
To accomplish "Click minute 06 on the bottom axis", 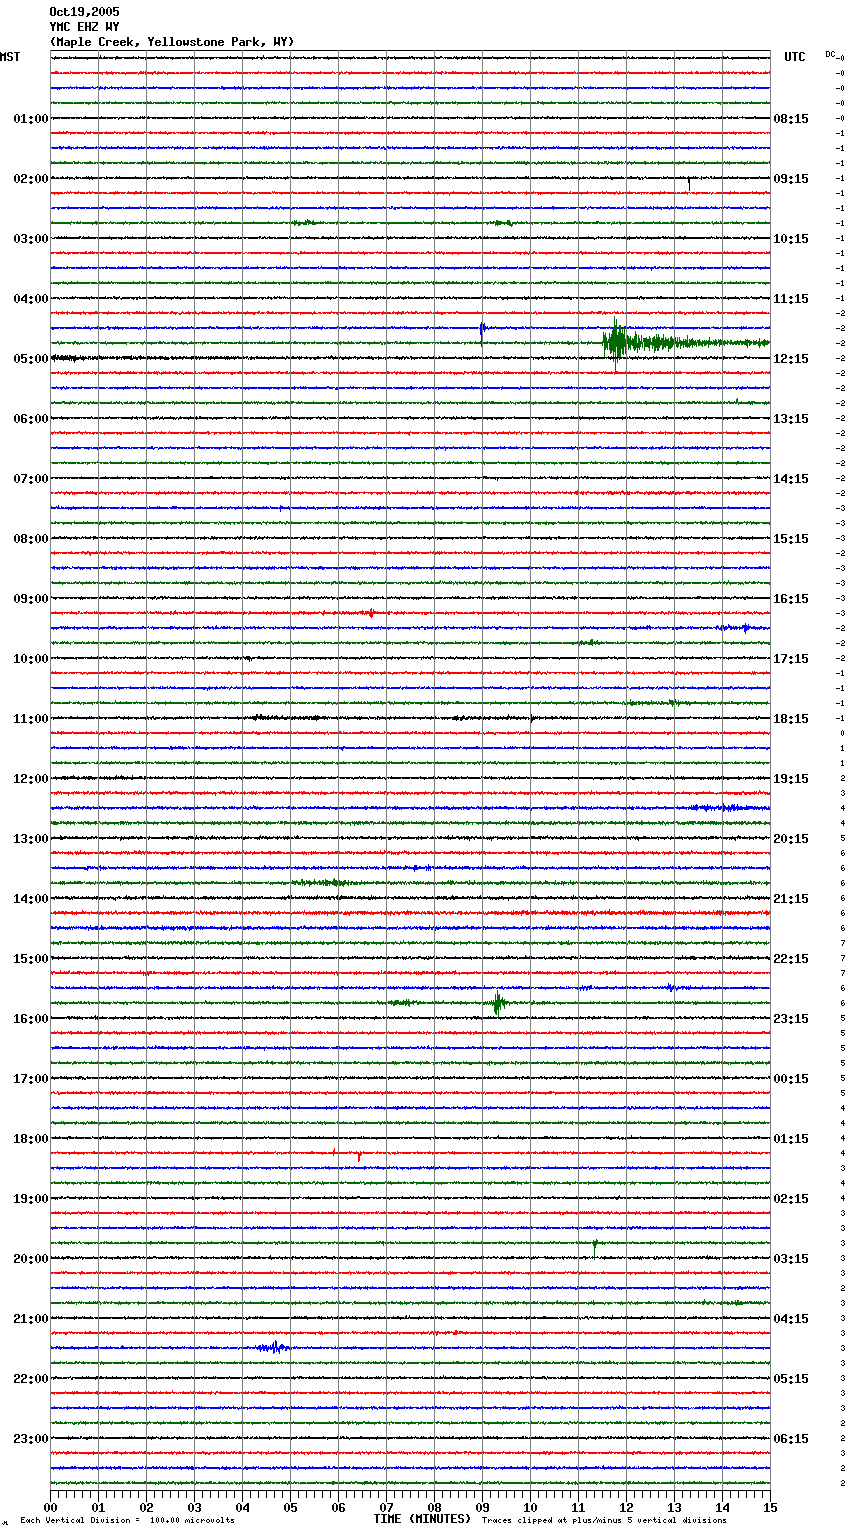I will coord(338,1507).
